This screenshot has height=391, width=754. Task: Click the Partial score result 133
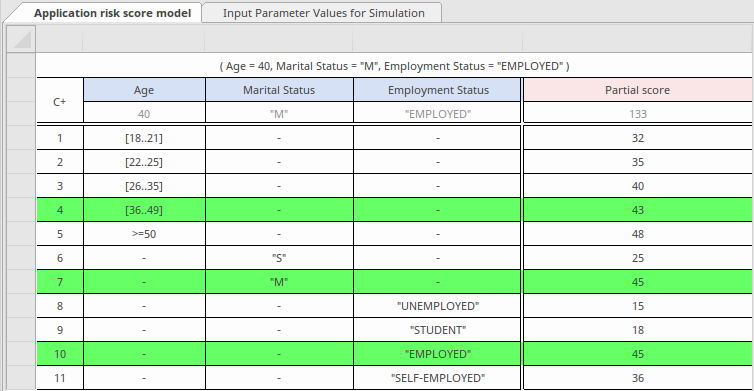pos(638,114)
